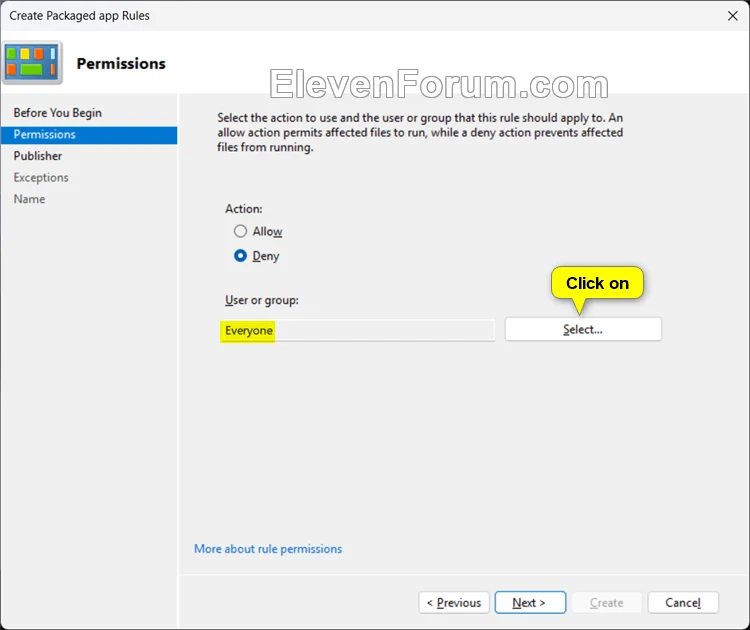Click the Action: label text

tap(243, 209)
